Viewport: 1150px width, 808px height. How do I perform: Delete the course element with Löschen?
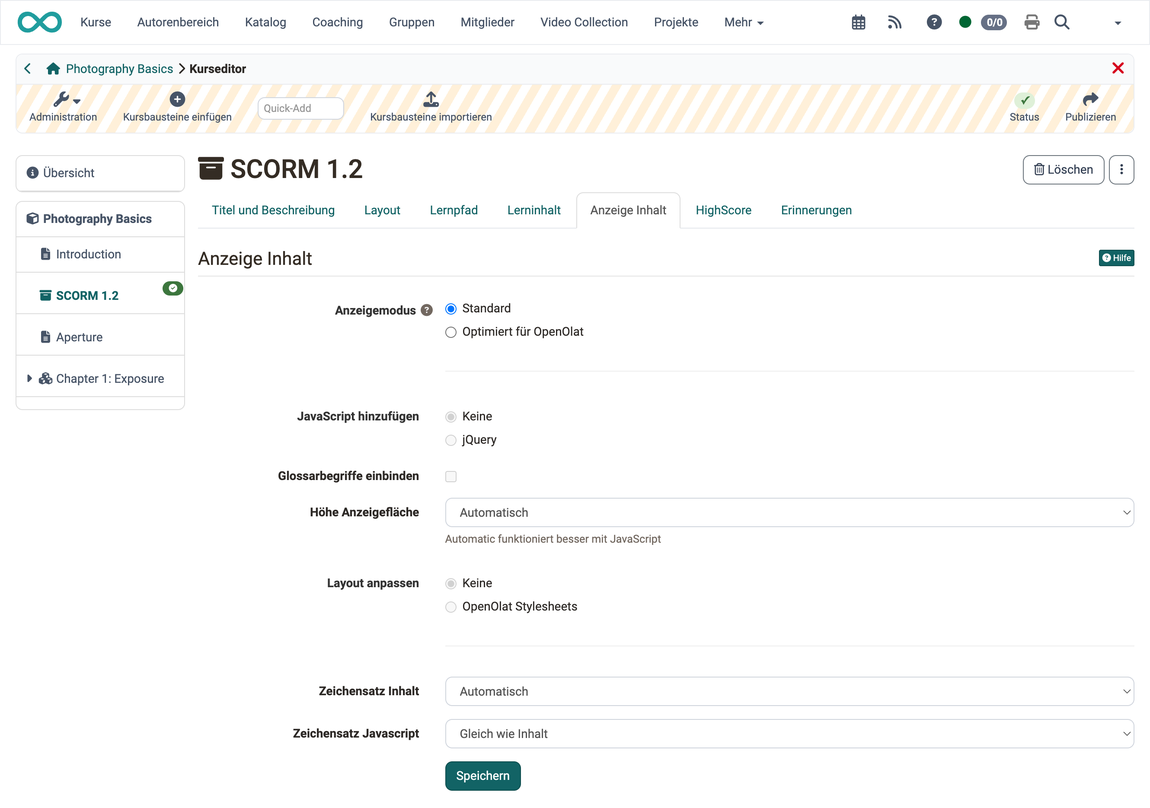pos(1063,169)
